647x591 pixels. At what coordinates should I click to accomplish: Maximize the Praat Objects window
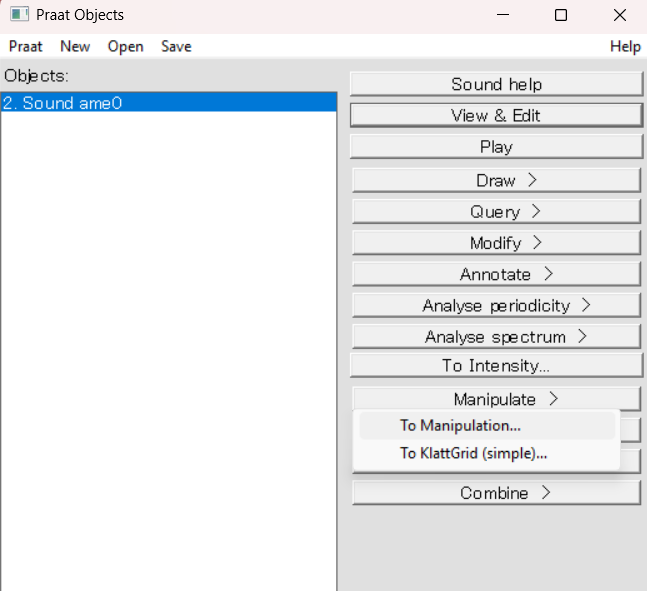[x=561, y=15]
